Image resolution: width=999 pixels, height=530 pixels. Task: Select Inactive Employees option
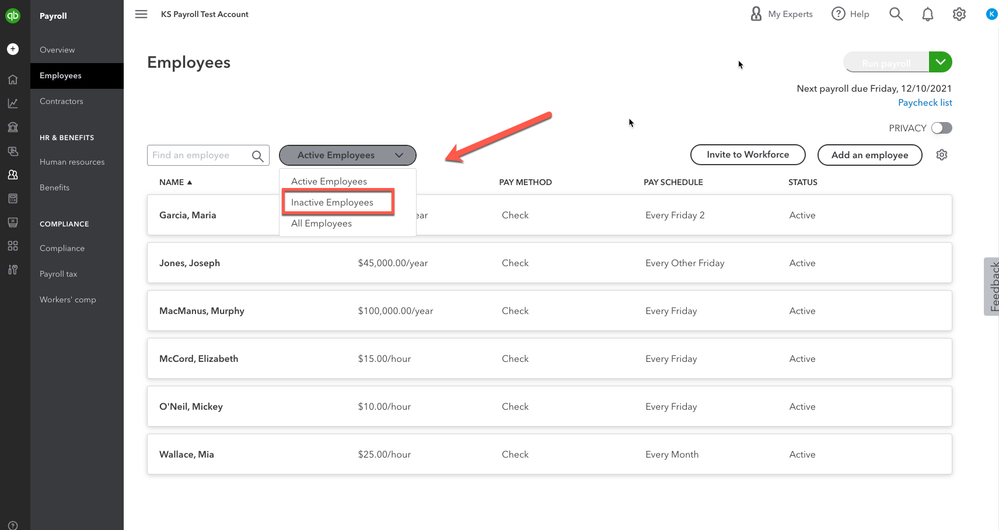click(332, 203)
